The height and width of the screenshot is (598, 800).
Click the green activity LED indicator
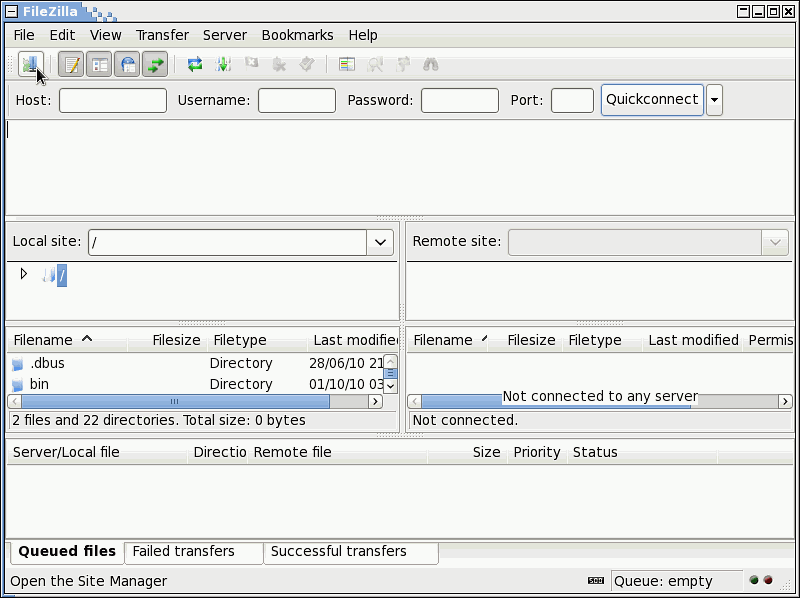tap(754, 580)
